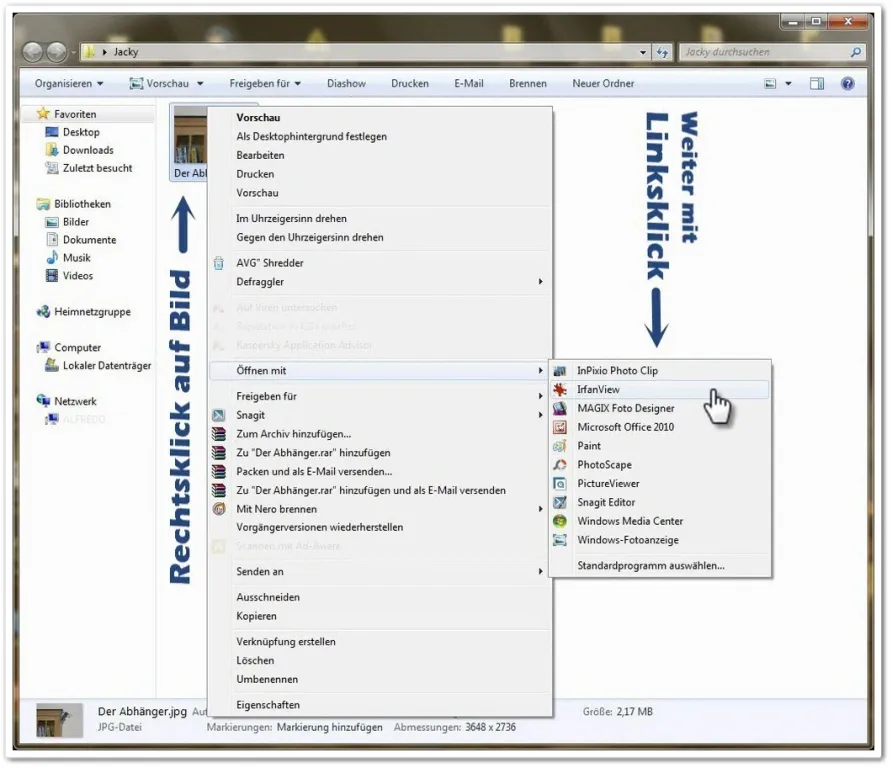Select Zuletzt besucht in the sidebar

coord(97,168)
